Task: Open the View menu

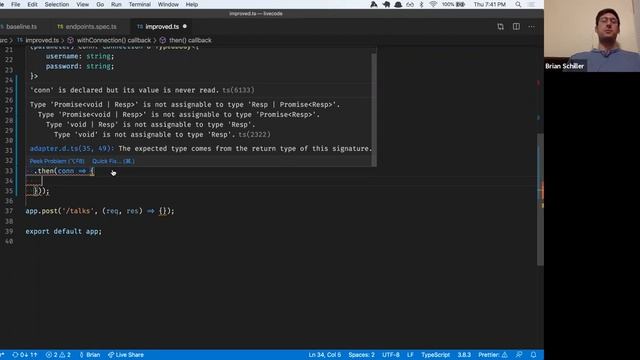Action: coord(82,4)
